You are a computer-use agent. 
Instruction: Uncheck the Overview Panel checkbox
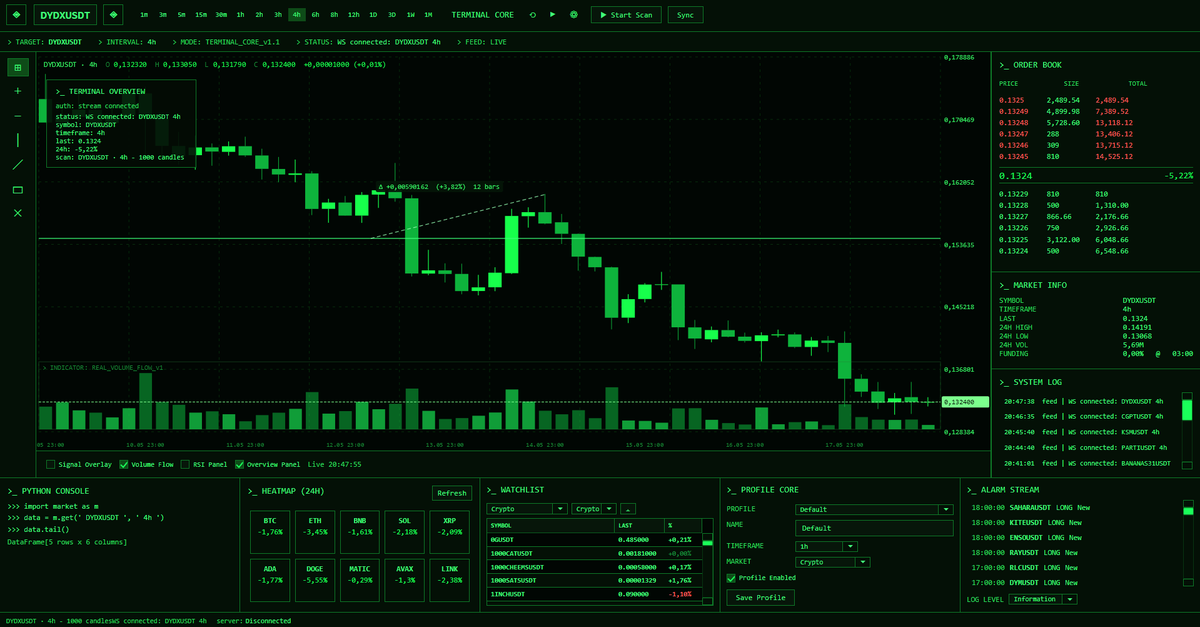(x=240, y=464)
